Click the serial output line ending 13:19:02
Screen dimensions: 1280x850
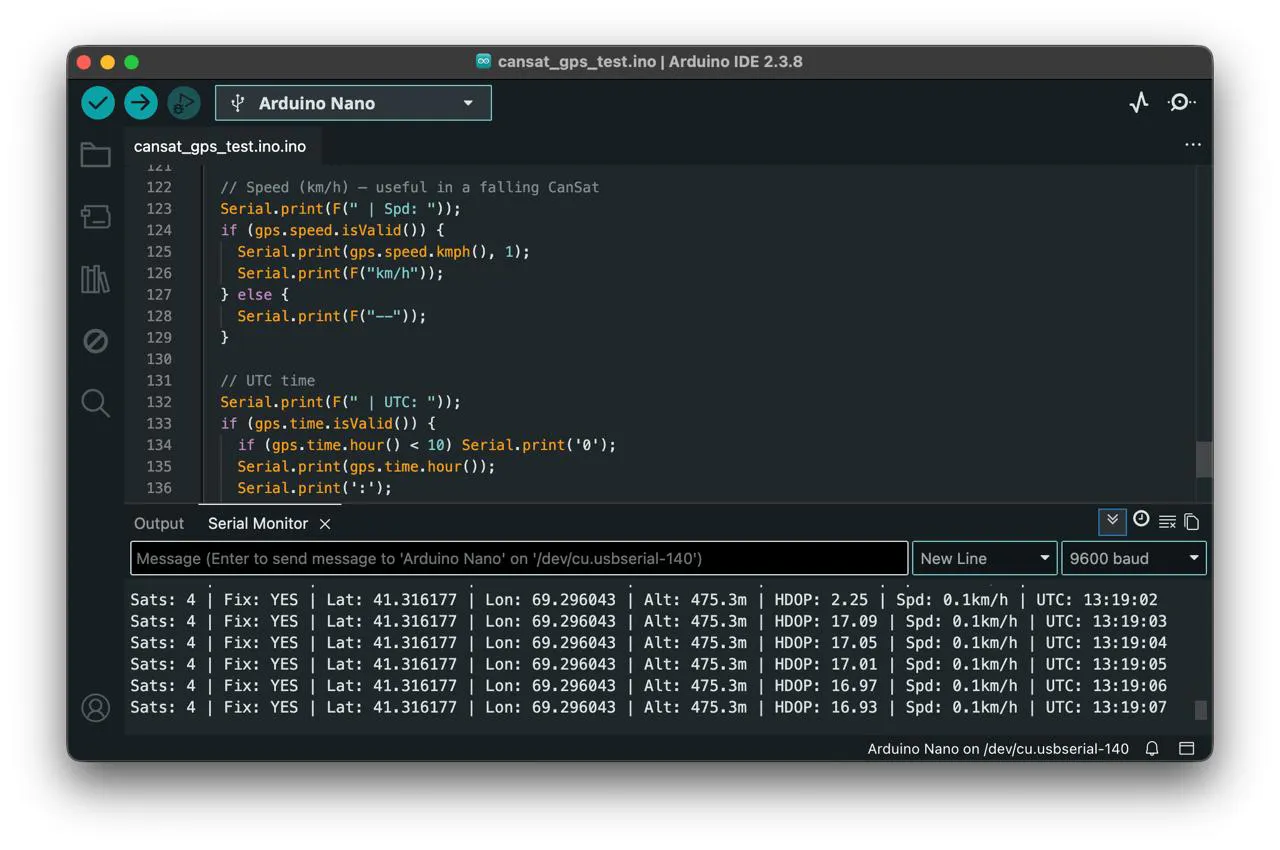point(644,600)
